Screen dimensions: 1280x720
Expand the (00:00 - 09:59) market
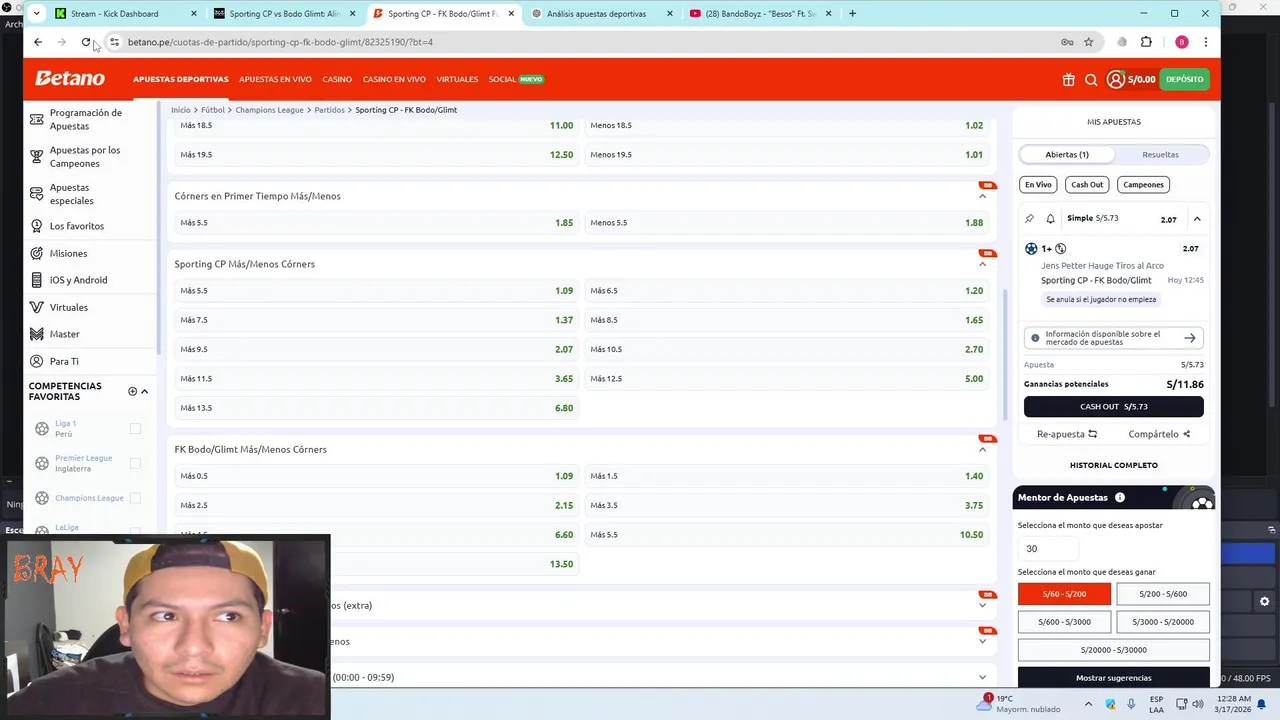982,677
